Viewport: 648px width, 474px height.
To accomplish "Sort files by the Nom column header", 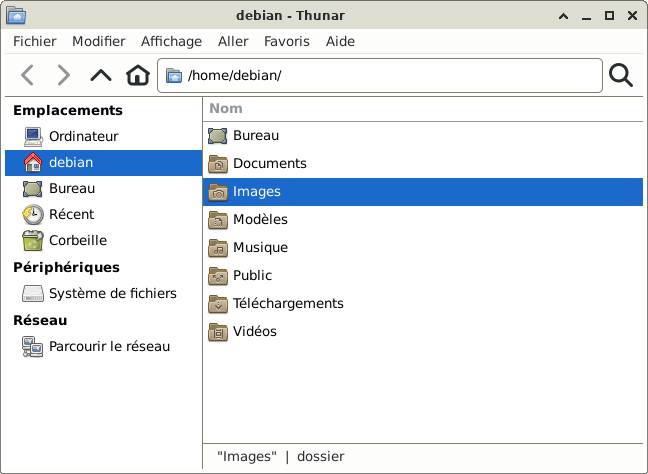I will click(423, 109).
